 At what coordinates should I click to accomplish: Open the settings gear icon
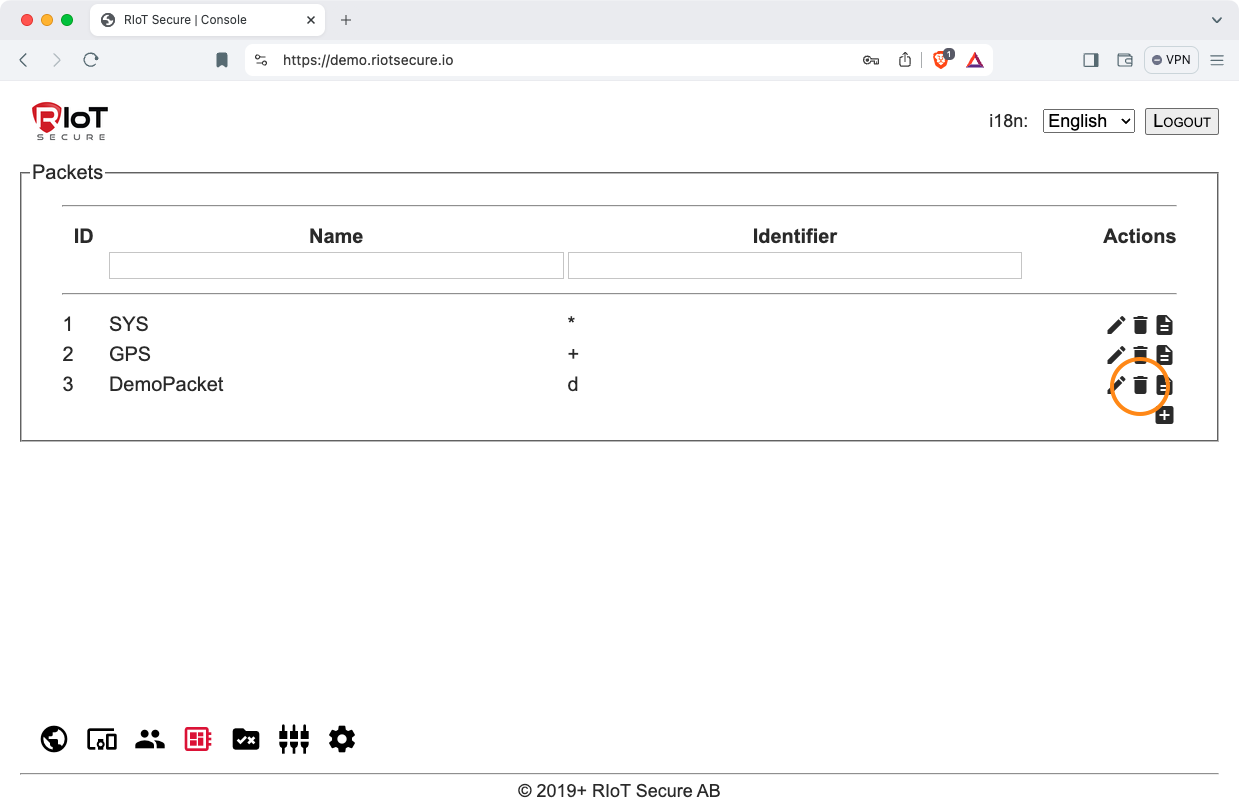click(342, 739)
